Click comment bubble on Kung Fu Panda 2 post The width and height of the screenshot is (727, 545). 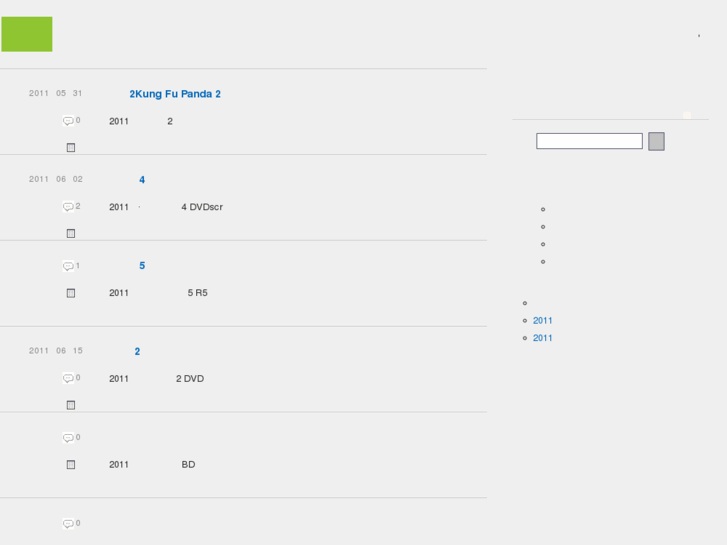point(68,121)
